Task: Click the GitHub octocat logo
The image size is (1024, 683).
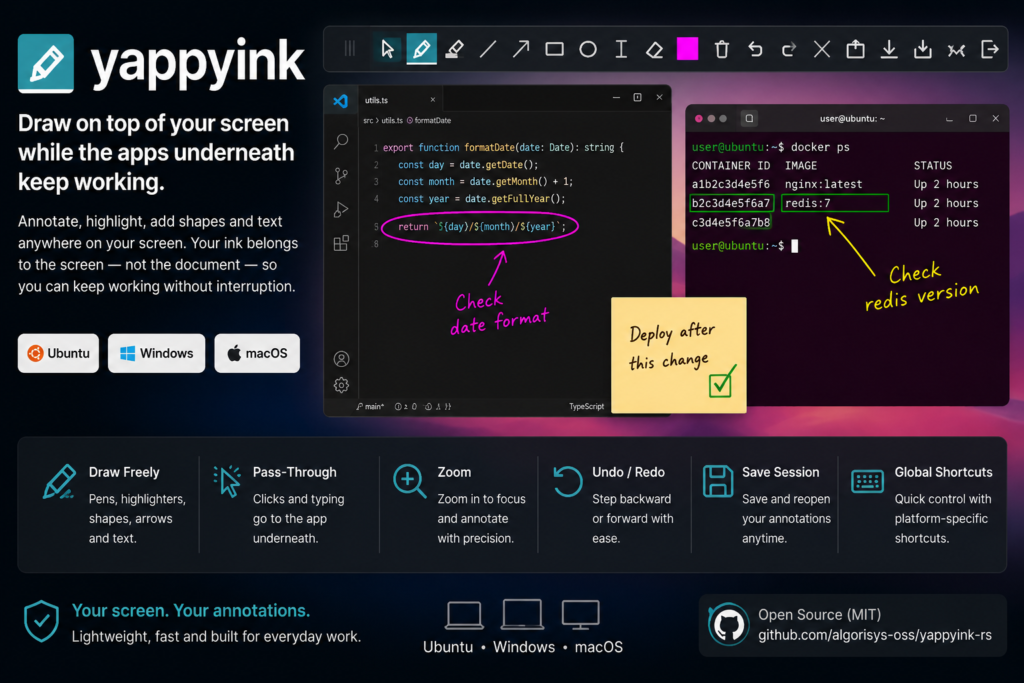Action: coord(728,625)
